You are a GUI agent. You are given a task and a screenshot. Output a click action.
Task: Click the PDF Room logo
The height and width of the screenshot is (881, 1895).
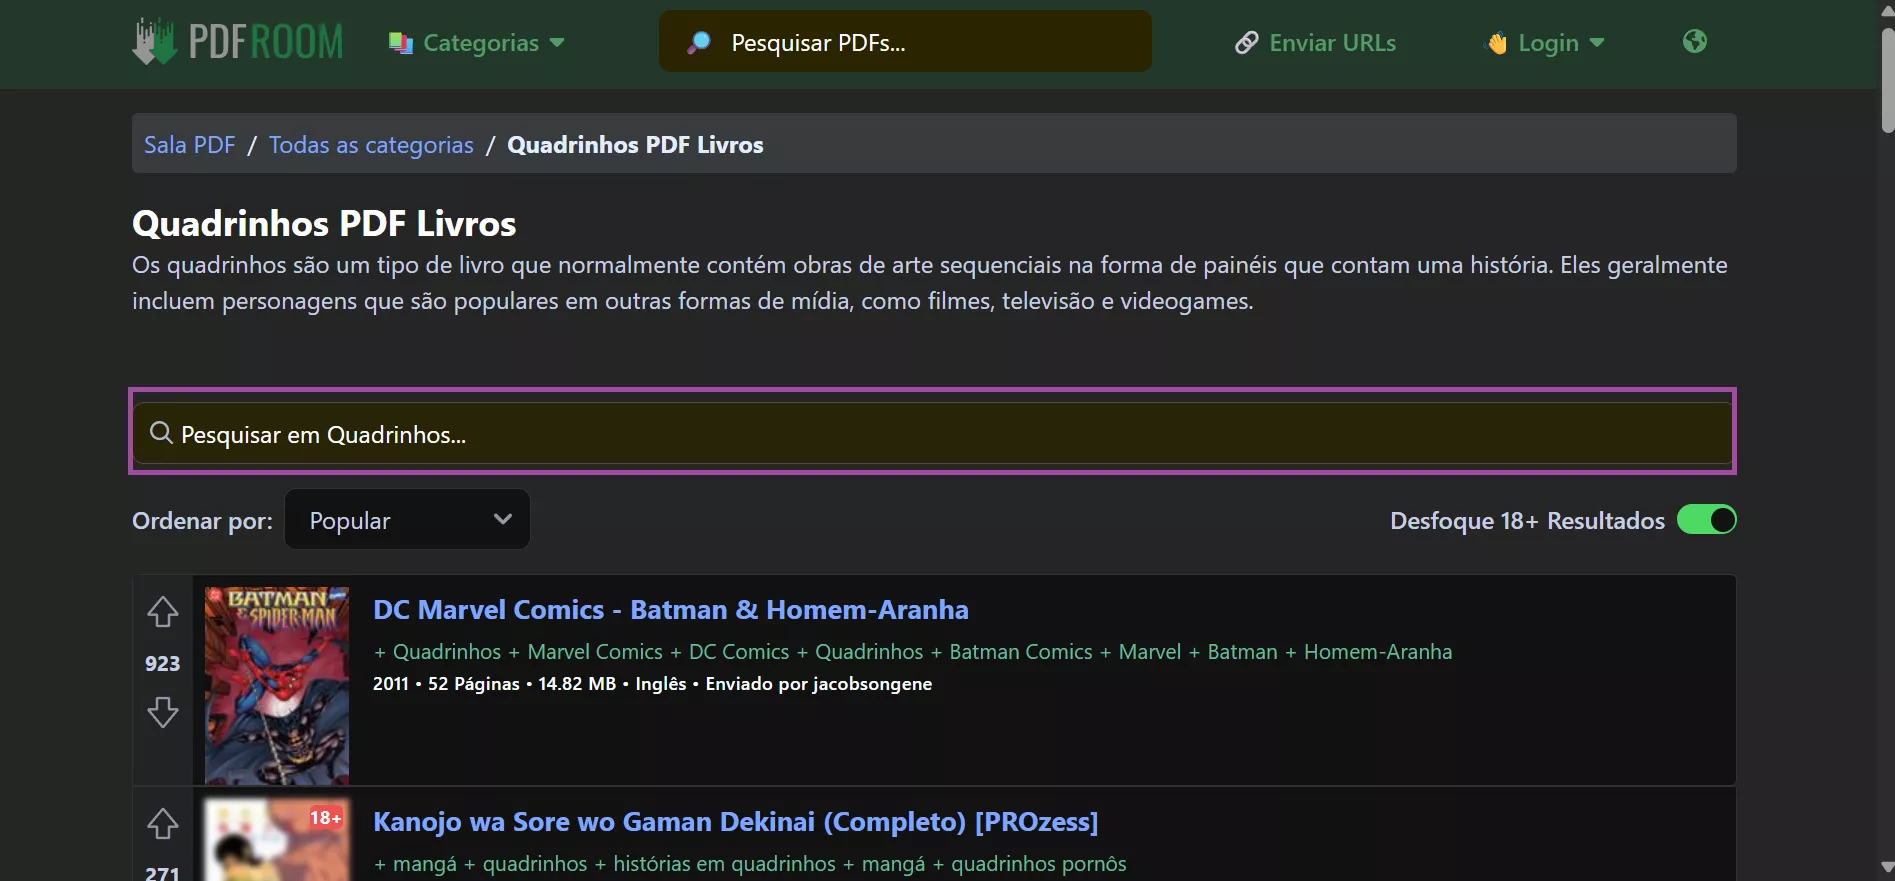pos(238,42)
